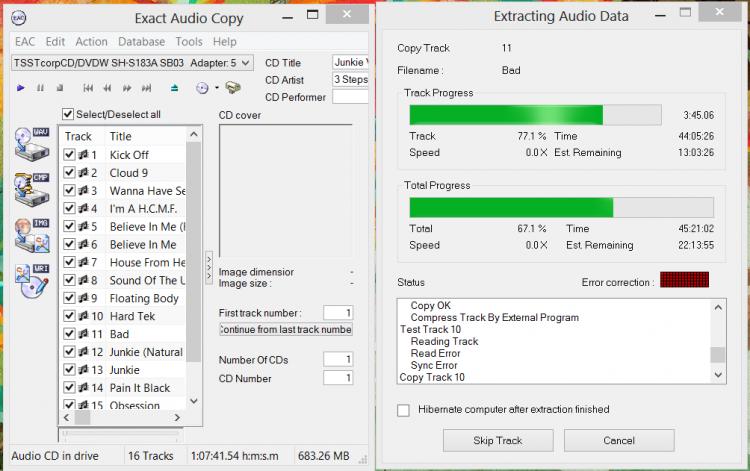Open the Database menu
Image resolution: width=750 pixels, height=471 pixels.
(142, 42)
